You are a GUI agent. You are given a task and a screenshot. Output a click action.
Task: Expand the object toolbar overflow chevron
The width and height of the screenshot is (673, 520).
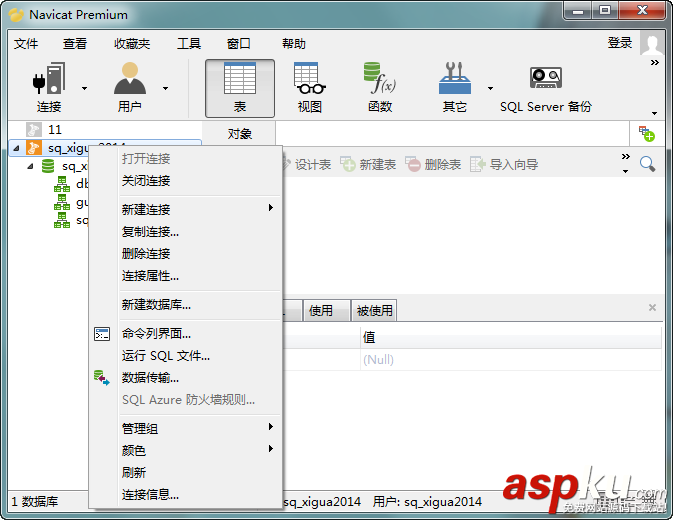(x=626, y=157)
